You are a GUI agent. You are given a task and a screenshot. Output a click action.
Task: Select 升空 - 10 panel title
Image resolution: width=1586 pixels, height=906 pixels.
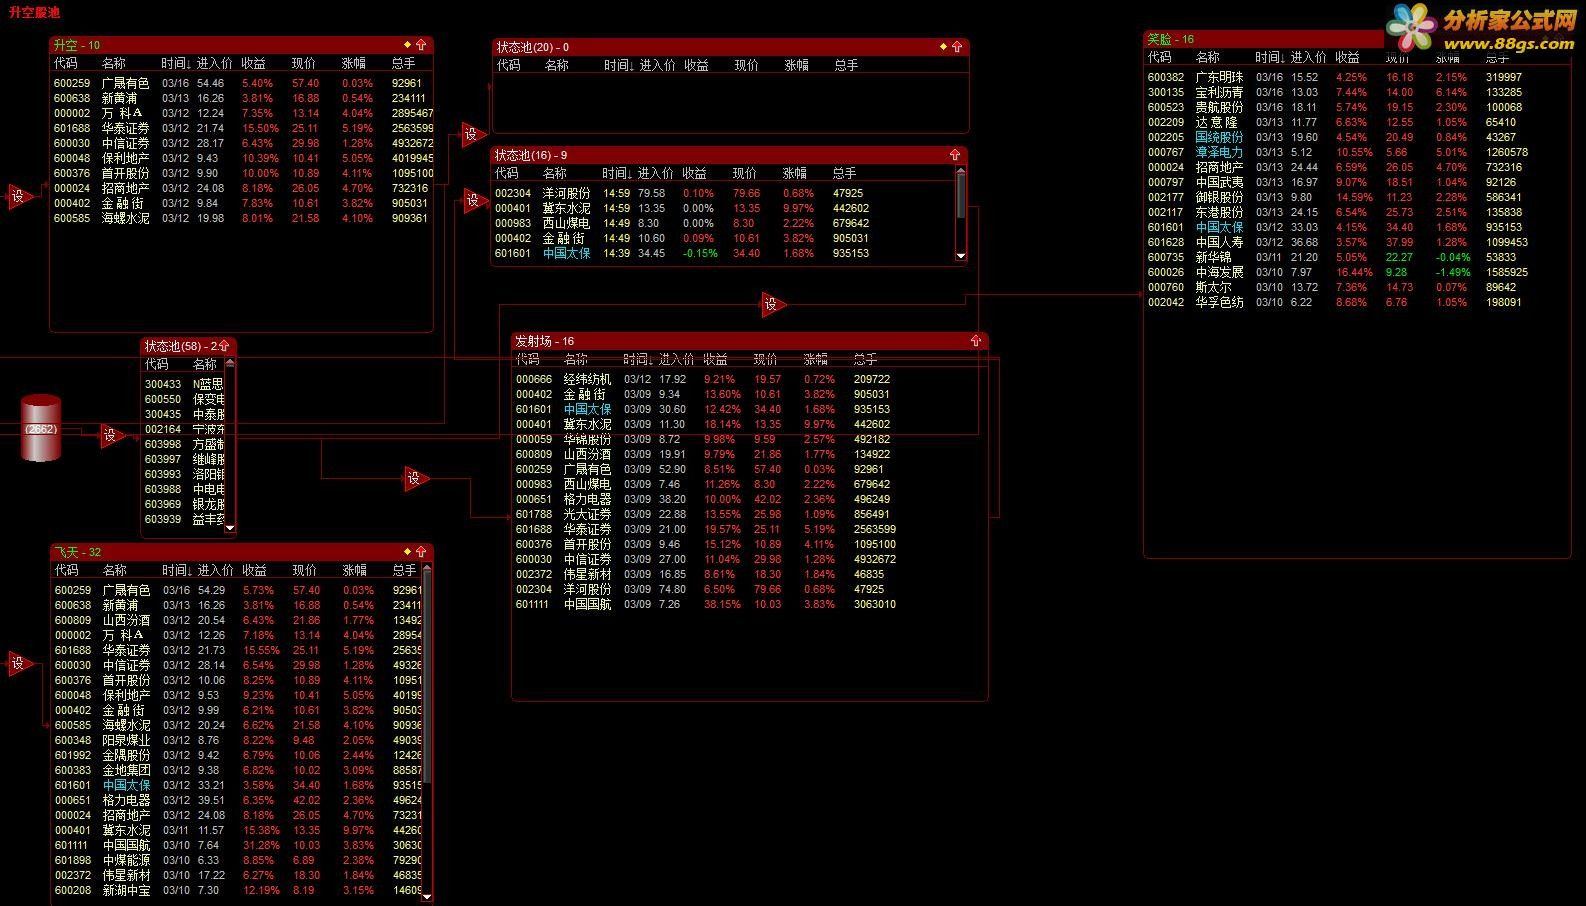[x=77, y=45]
